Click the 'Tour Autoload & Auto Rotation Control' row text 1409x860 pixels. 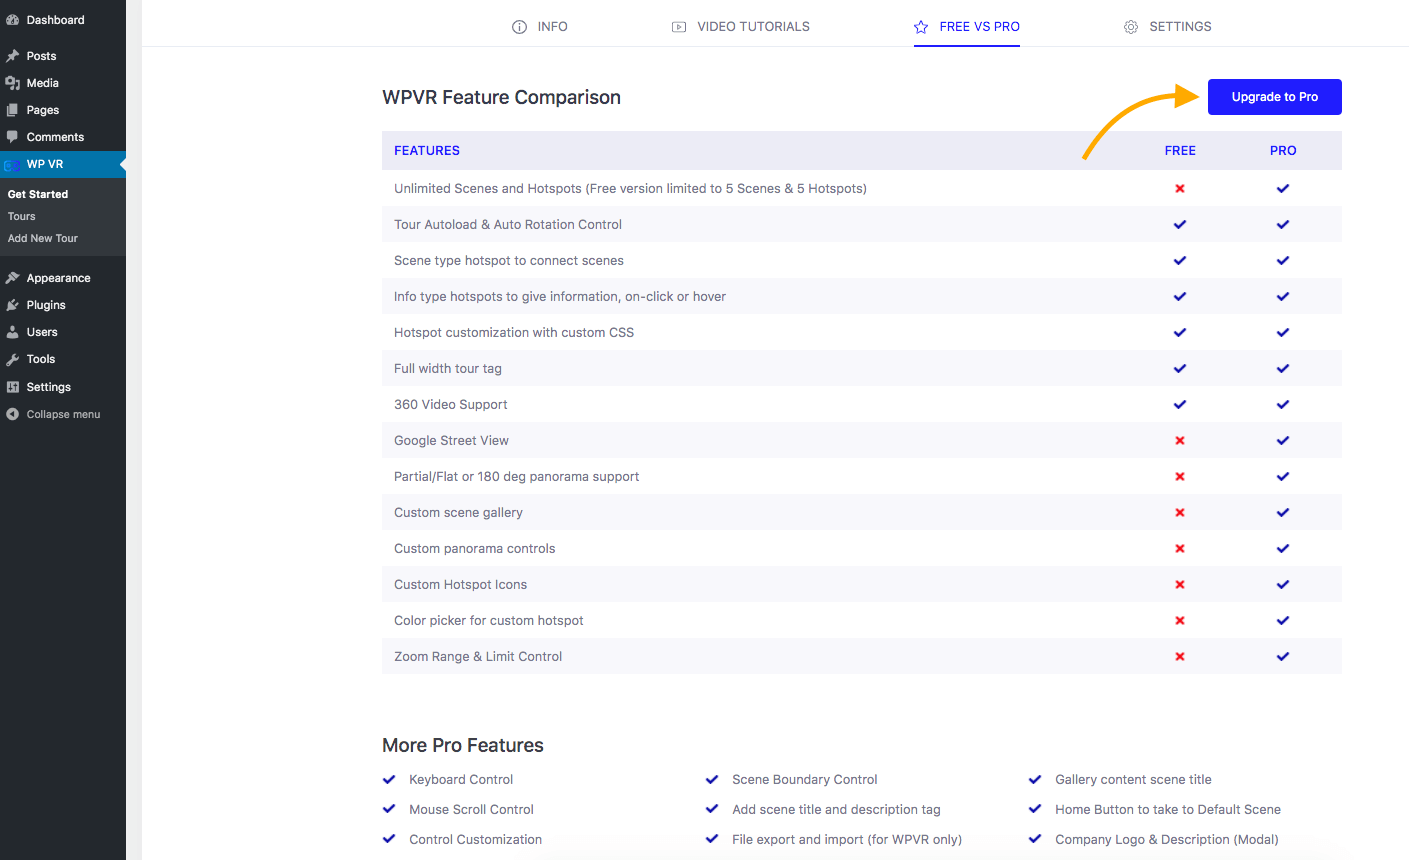point(508,224)
